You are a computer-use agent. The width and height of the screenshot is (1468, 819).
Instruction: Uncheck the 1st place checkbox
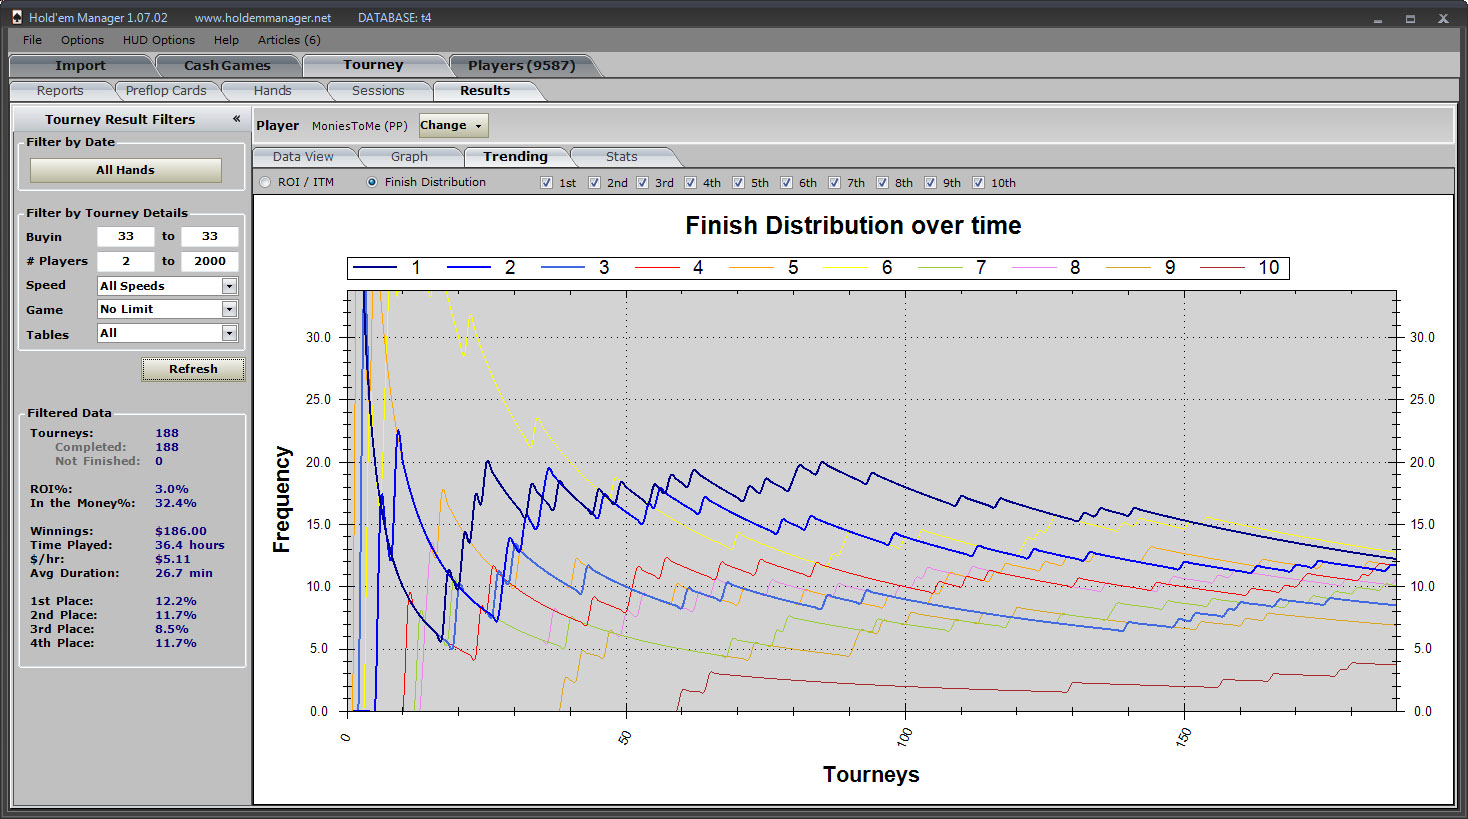point(546,183)
